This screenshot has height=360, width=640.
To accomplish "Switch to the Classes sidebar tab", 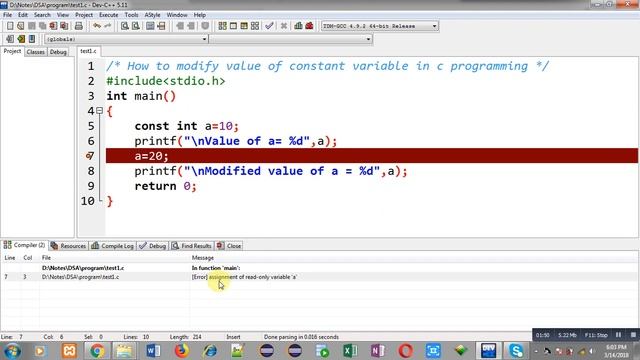I will (36, 52).
